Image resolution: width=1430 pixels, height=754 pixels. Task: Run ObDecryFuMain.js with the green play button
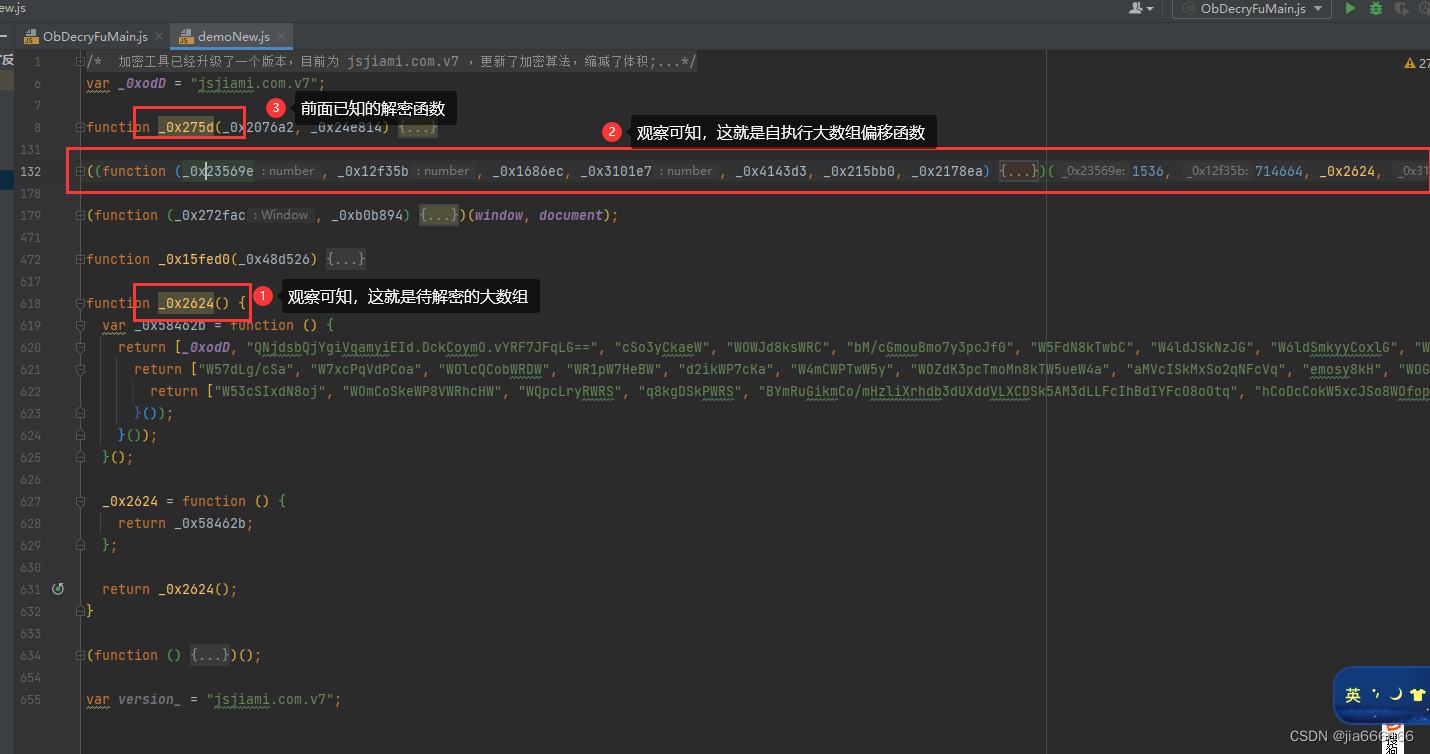pos(1350,8)
